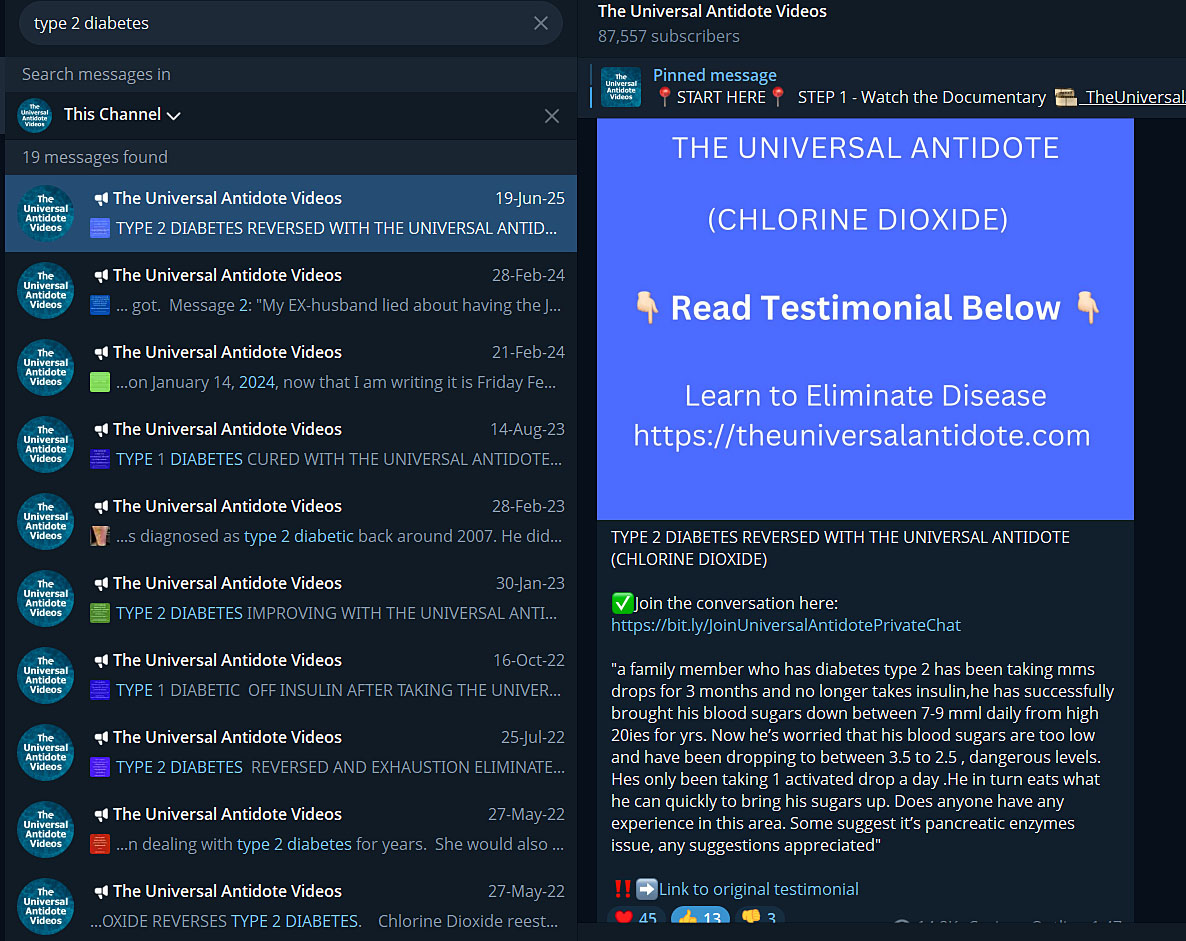The width and height of the screenshot is (1186, 941).
Task: Select the TYPE 1 DIABETIC OFF INSULIN result
Action: click(290, 675)
